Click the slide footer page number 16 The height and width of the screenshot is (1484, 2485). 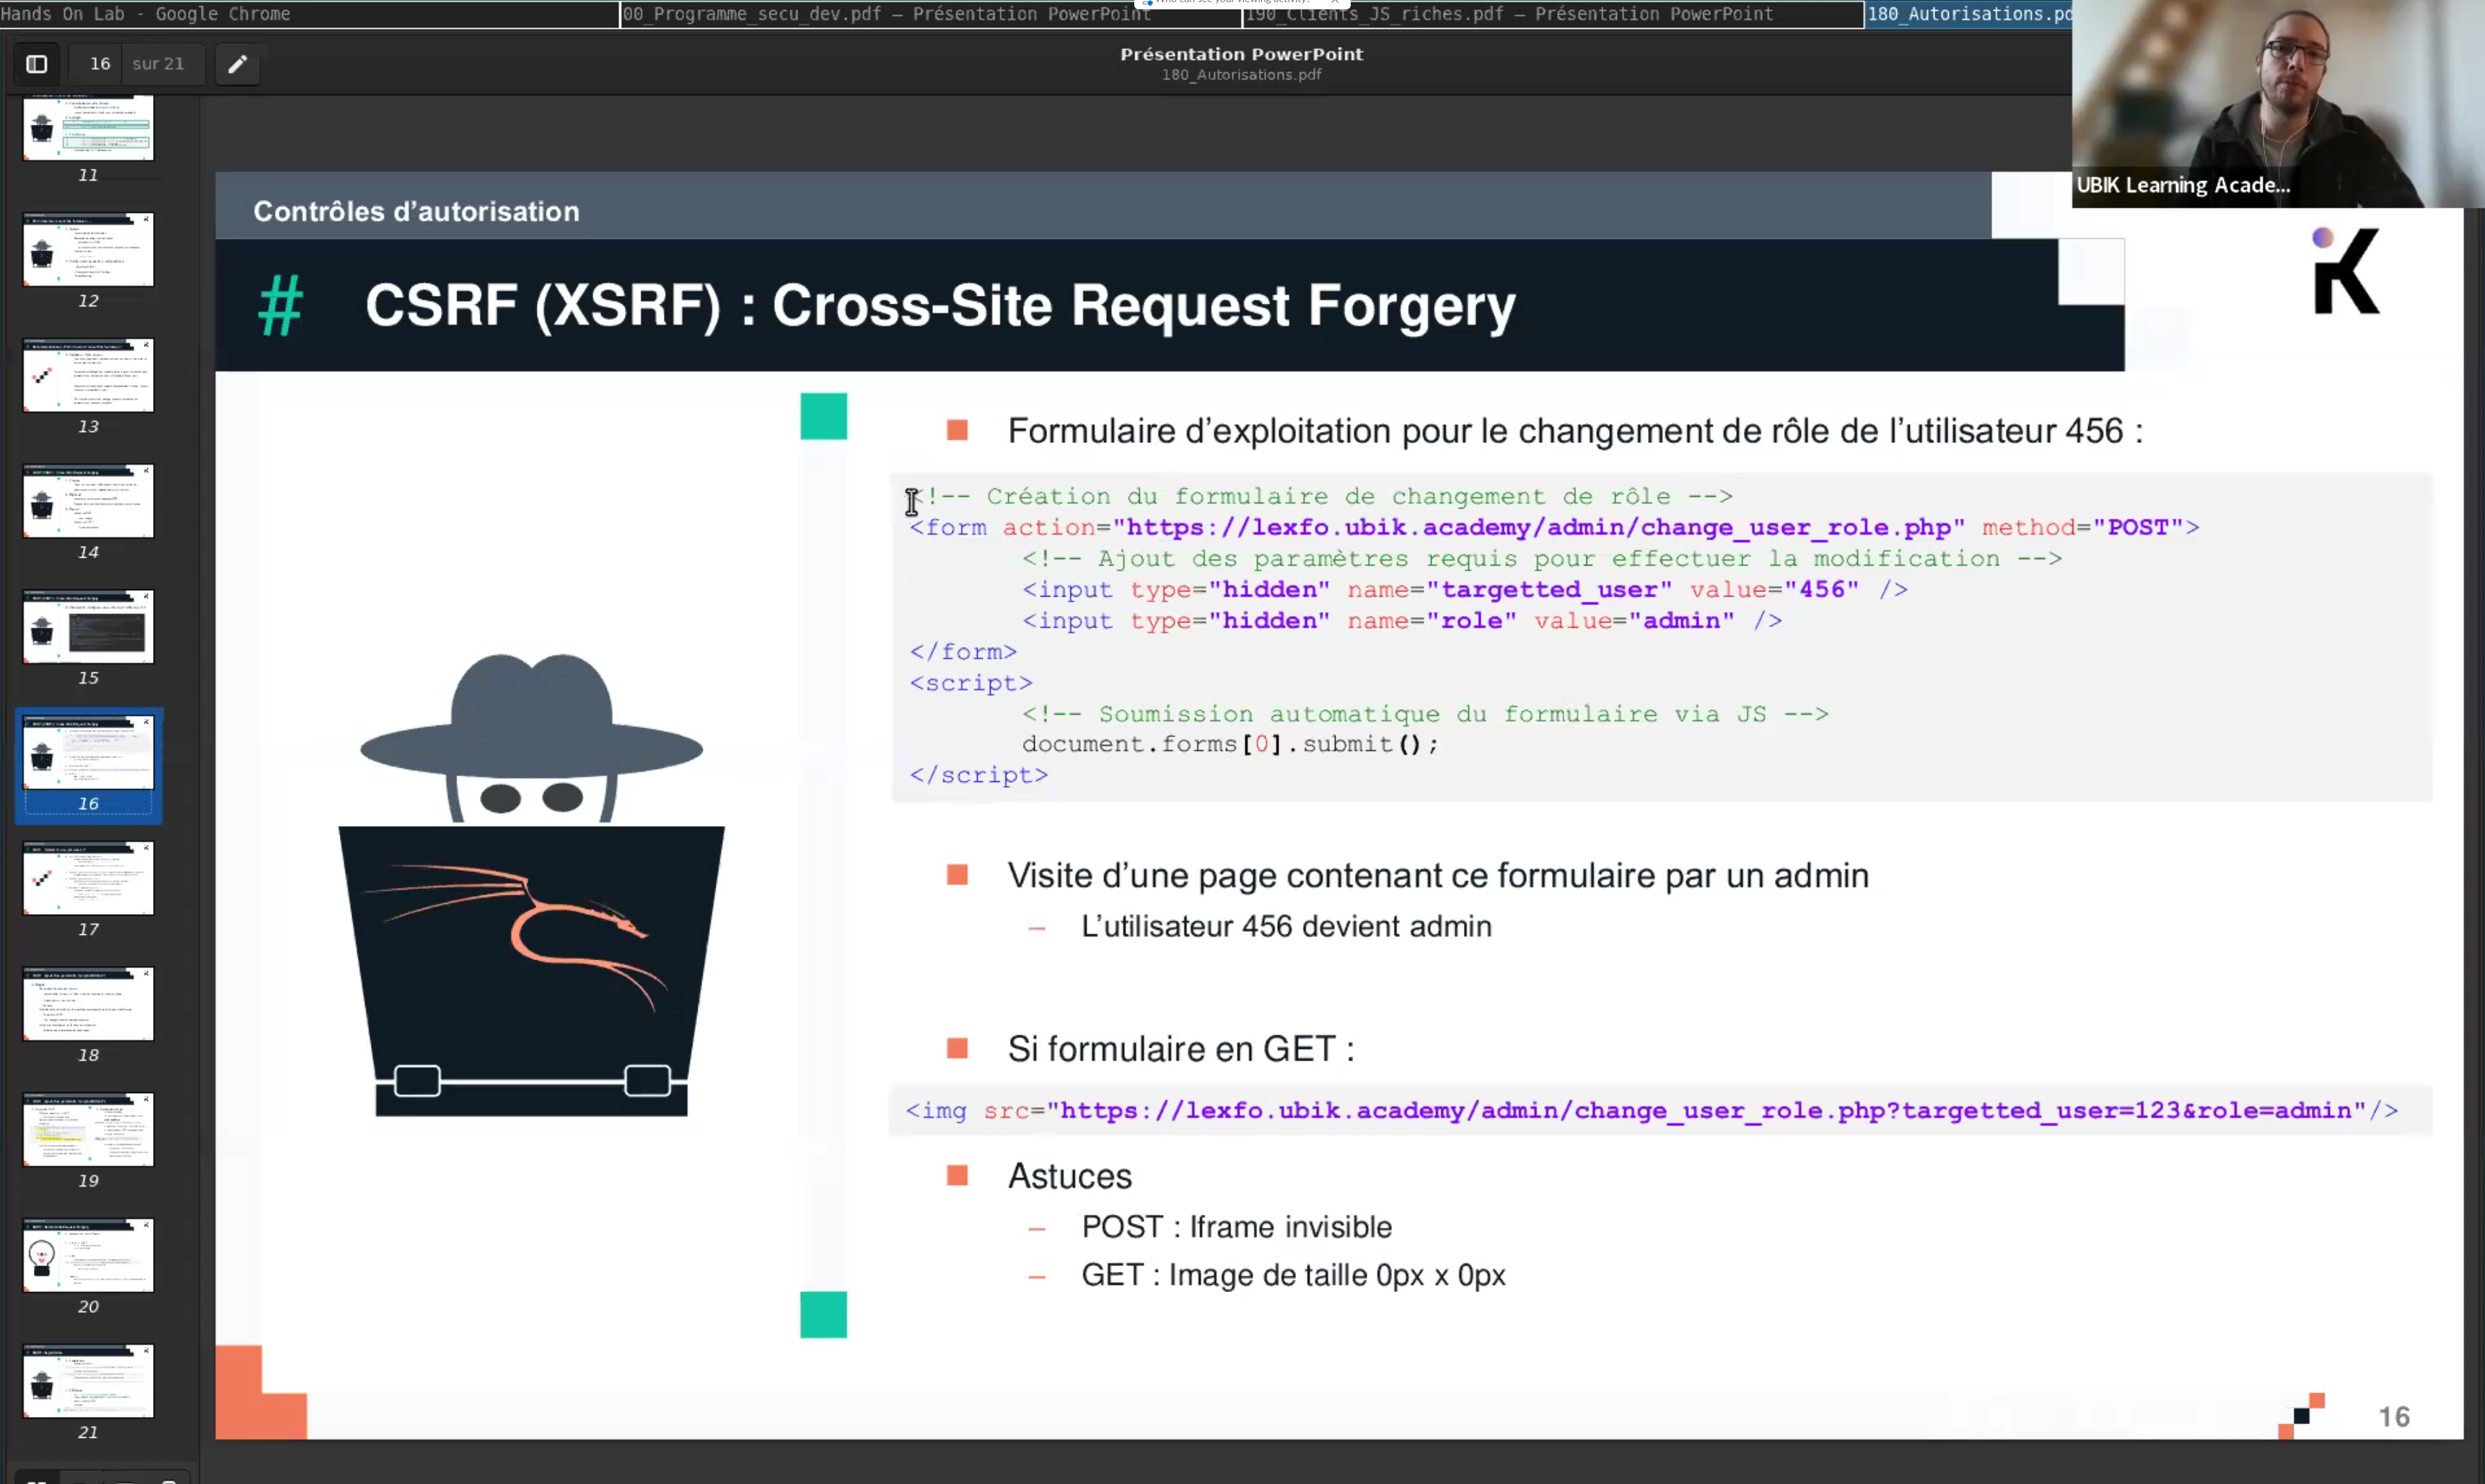coord(2393,1417)
